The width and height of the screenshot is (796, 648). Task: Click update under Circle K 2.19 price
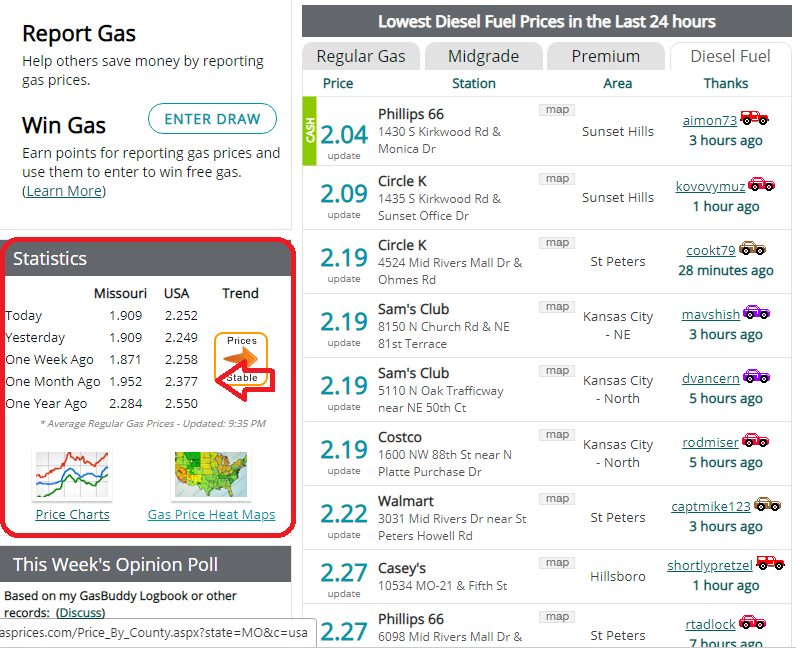[x=344, y=279]
